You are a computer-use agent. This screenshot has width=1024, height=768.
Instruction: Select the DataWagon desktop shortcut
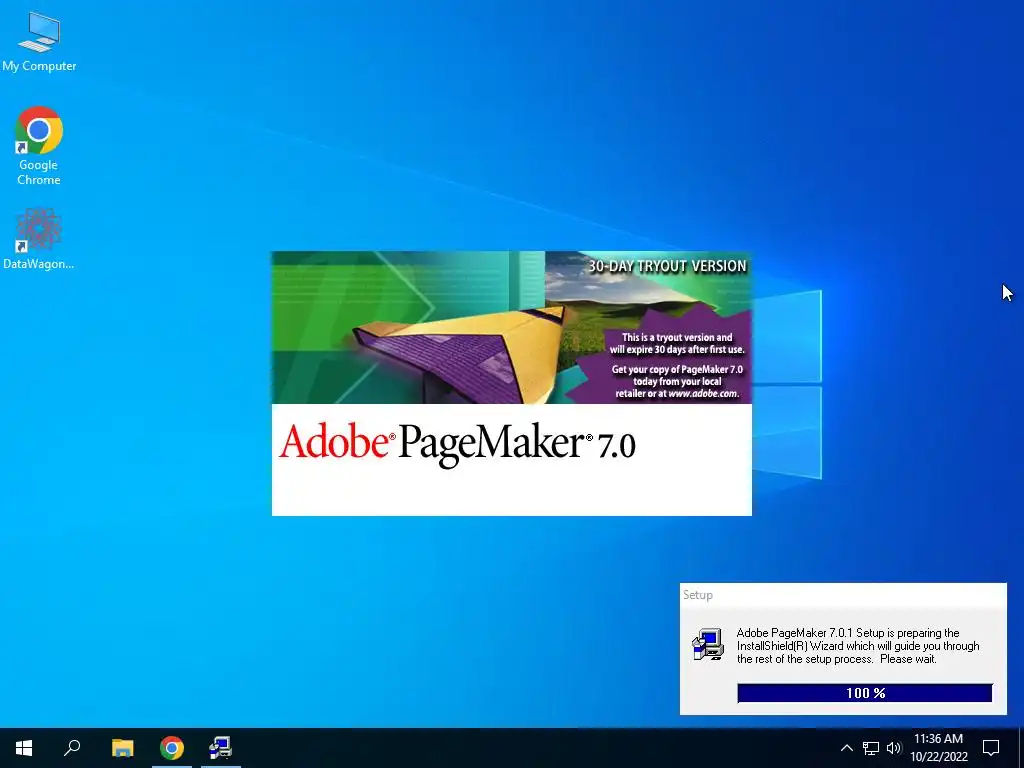tap(39, 239)
